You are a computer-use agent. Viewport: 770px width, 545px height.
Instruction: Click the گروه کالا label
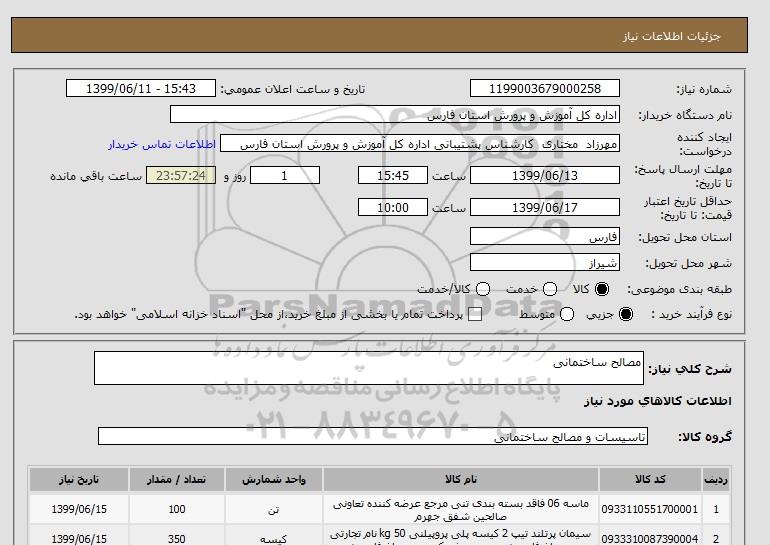click(705, 436)
